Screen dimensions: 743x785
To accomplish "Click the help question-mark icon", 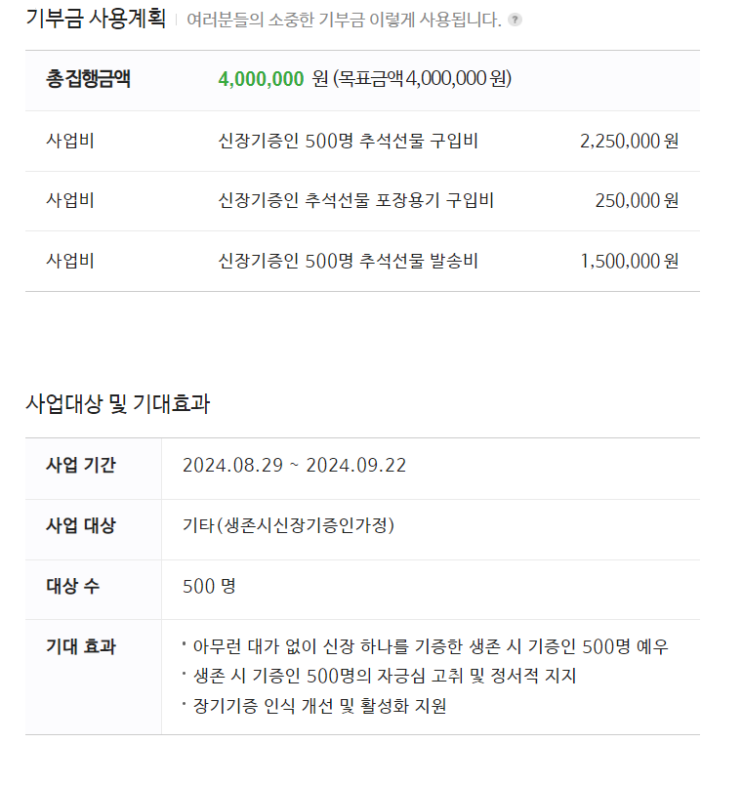I will (x=515, y=20).
